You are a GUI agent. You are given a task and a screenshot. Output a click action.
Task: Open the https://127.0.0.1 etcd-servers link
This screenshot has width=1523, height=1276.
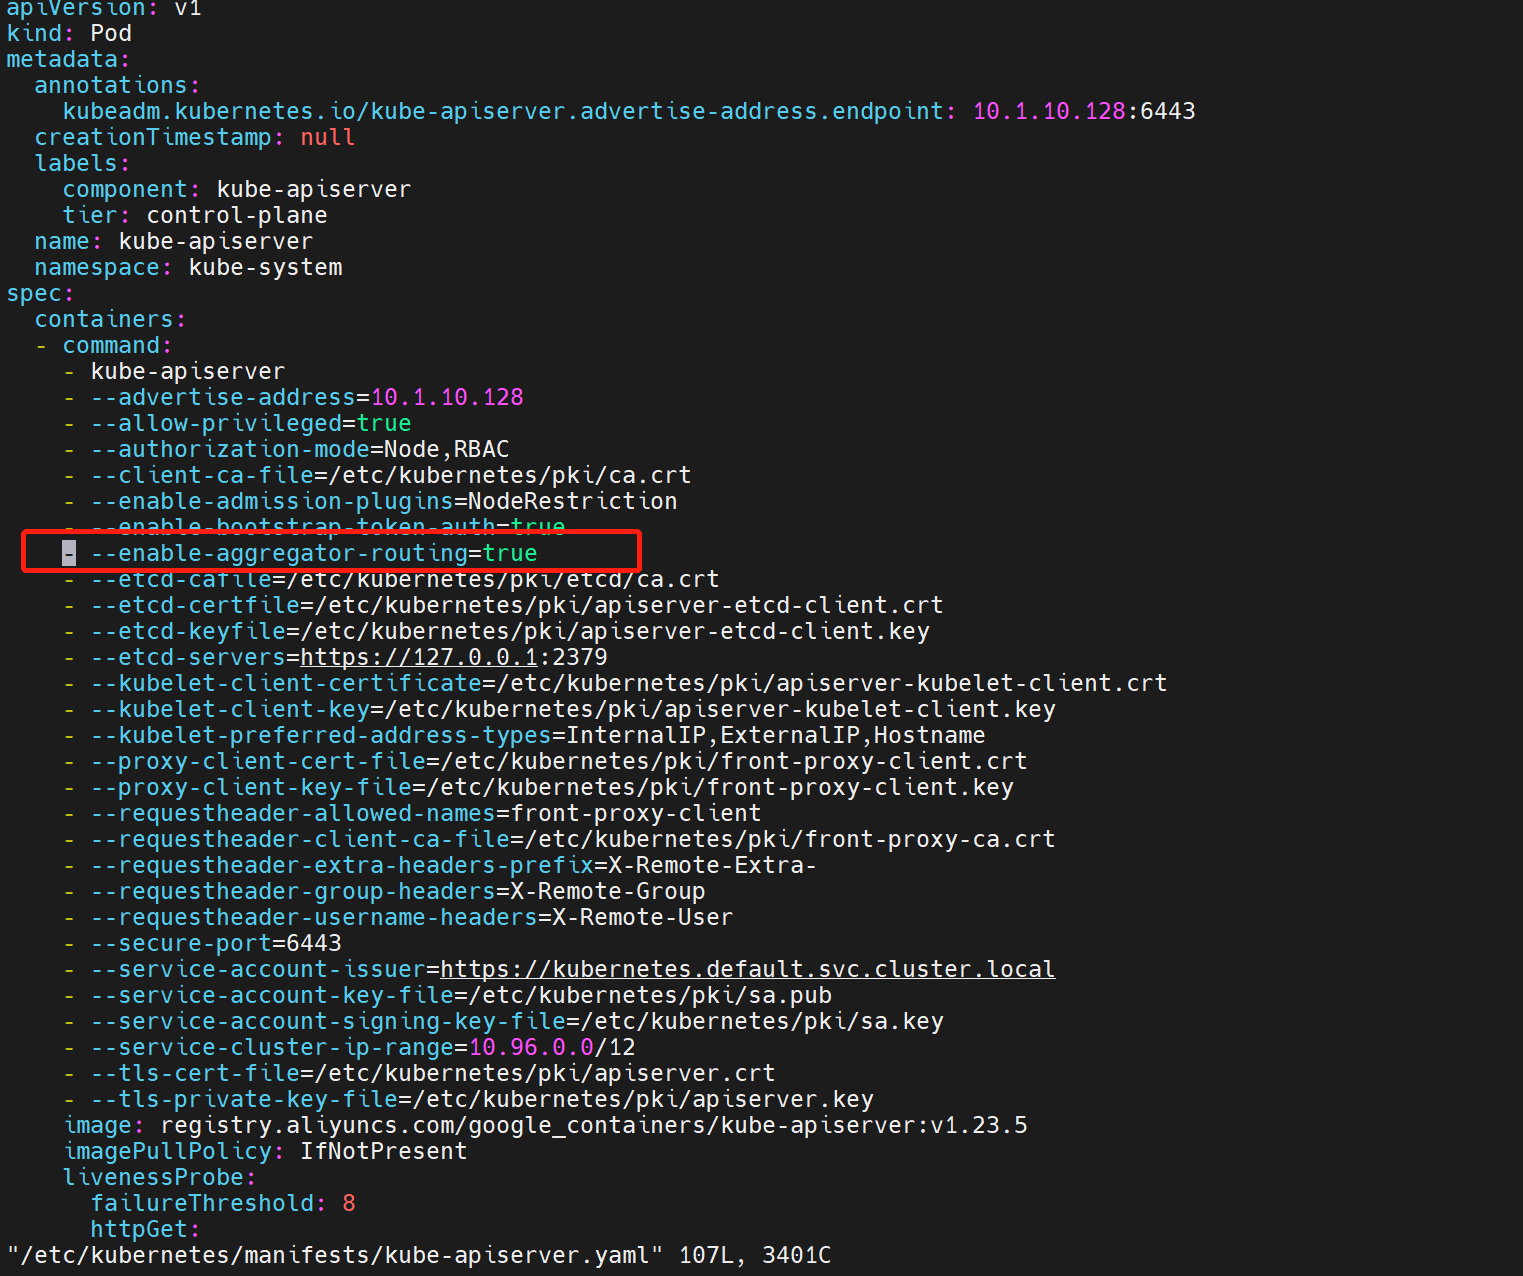click(x=419, y=657)
